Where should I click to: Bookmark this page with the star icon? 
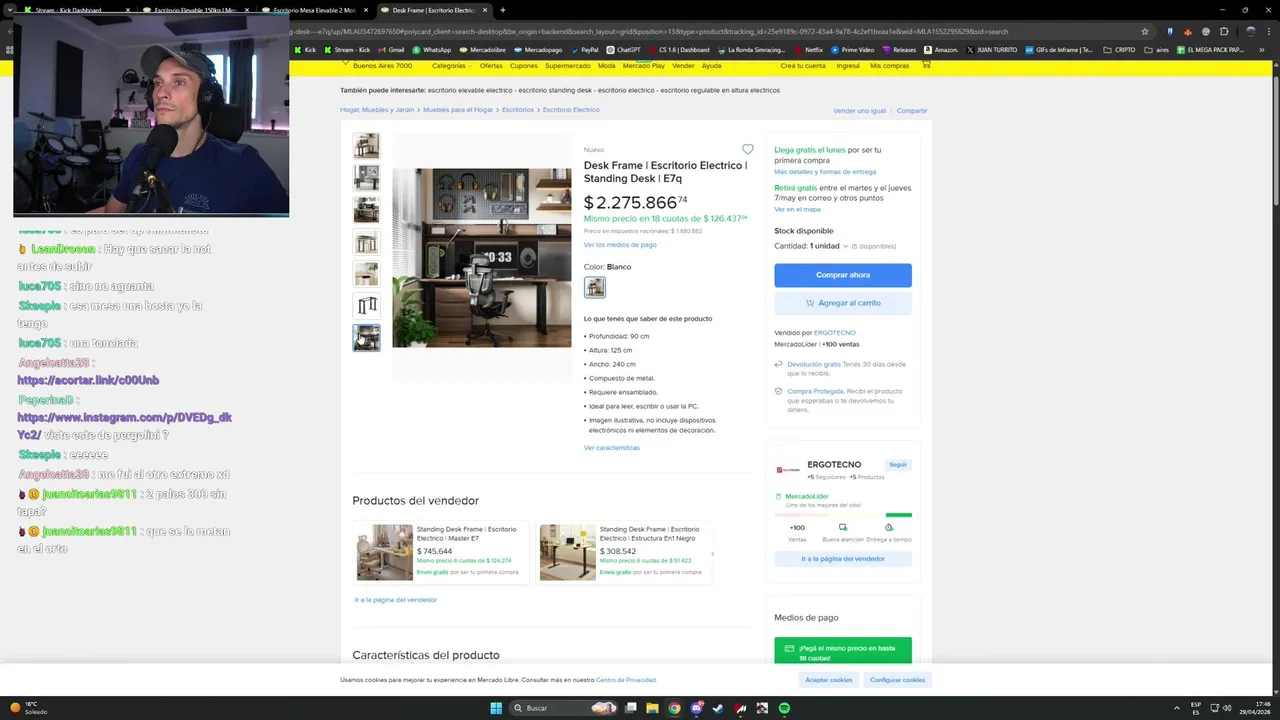(1145, 31)
